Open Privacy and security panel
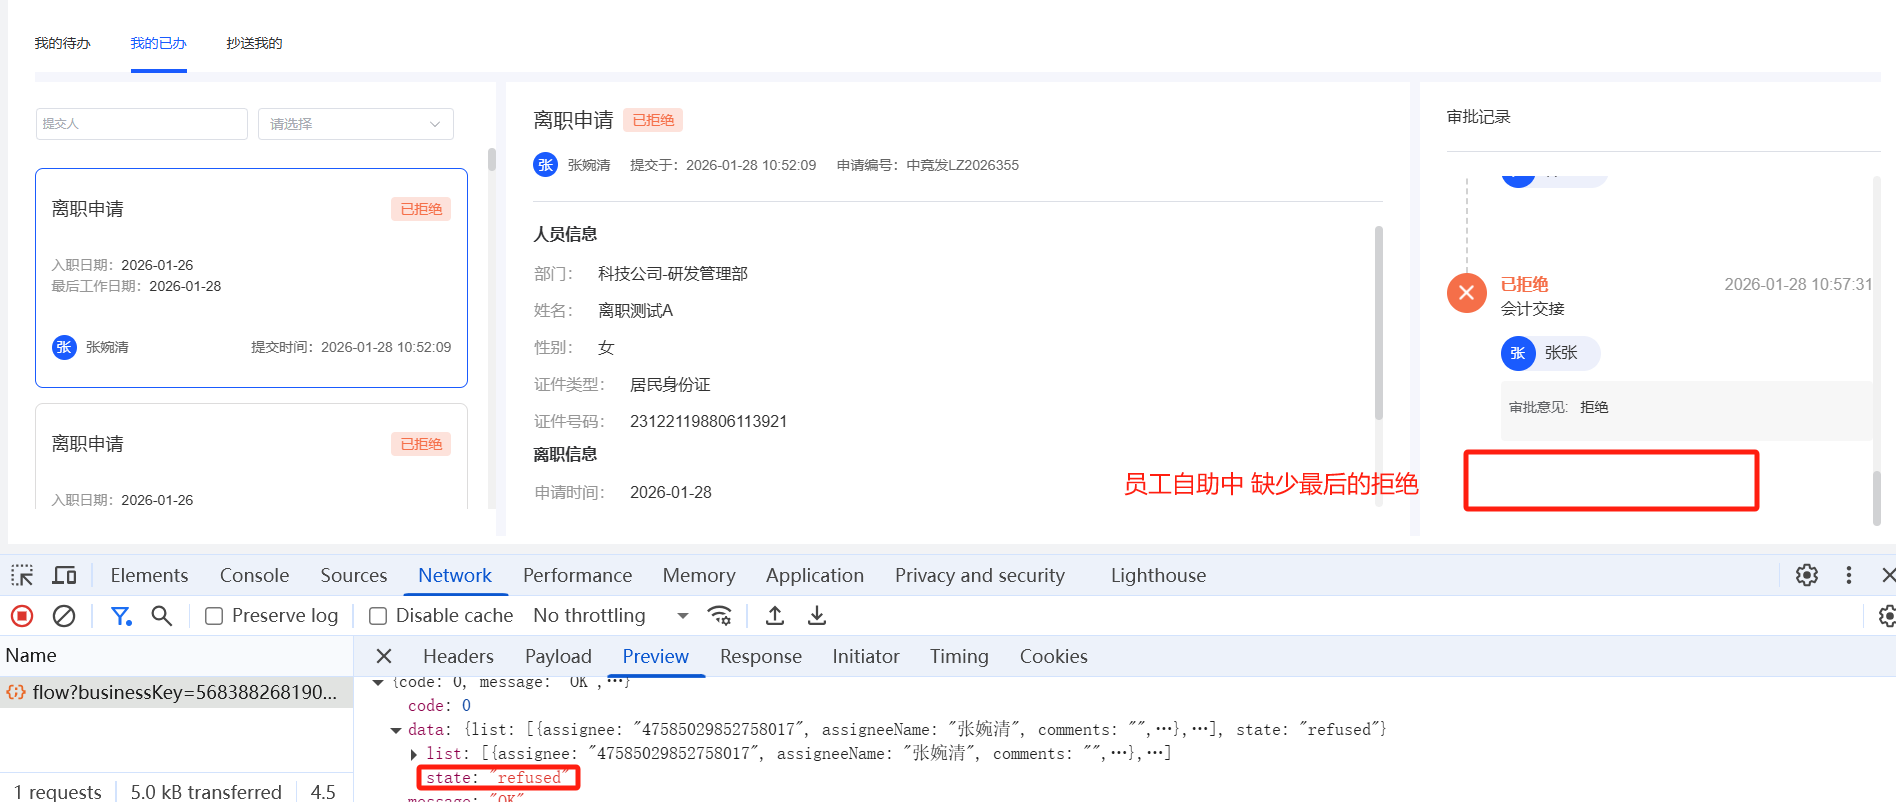 click(x=980, y=575)
